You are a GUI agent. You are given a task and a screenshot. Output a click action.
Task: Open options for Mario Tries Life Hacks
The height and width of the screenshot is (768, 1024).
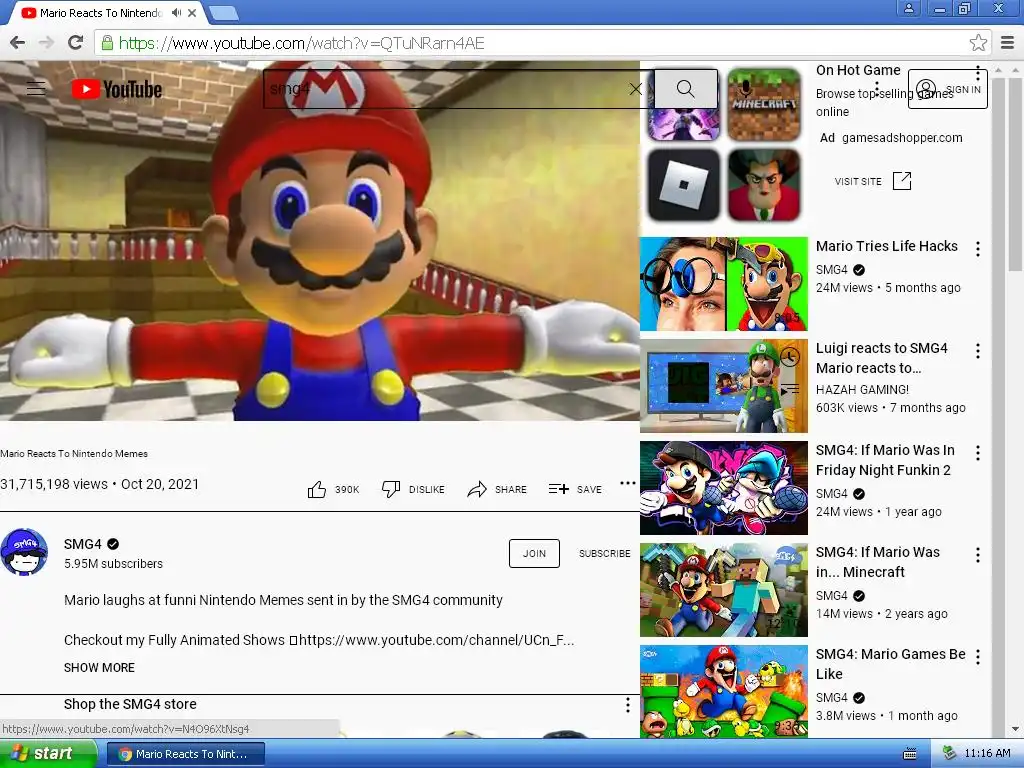[978, 248]
